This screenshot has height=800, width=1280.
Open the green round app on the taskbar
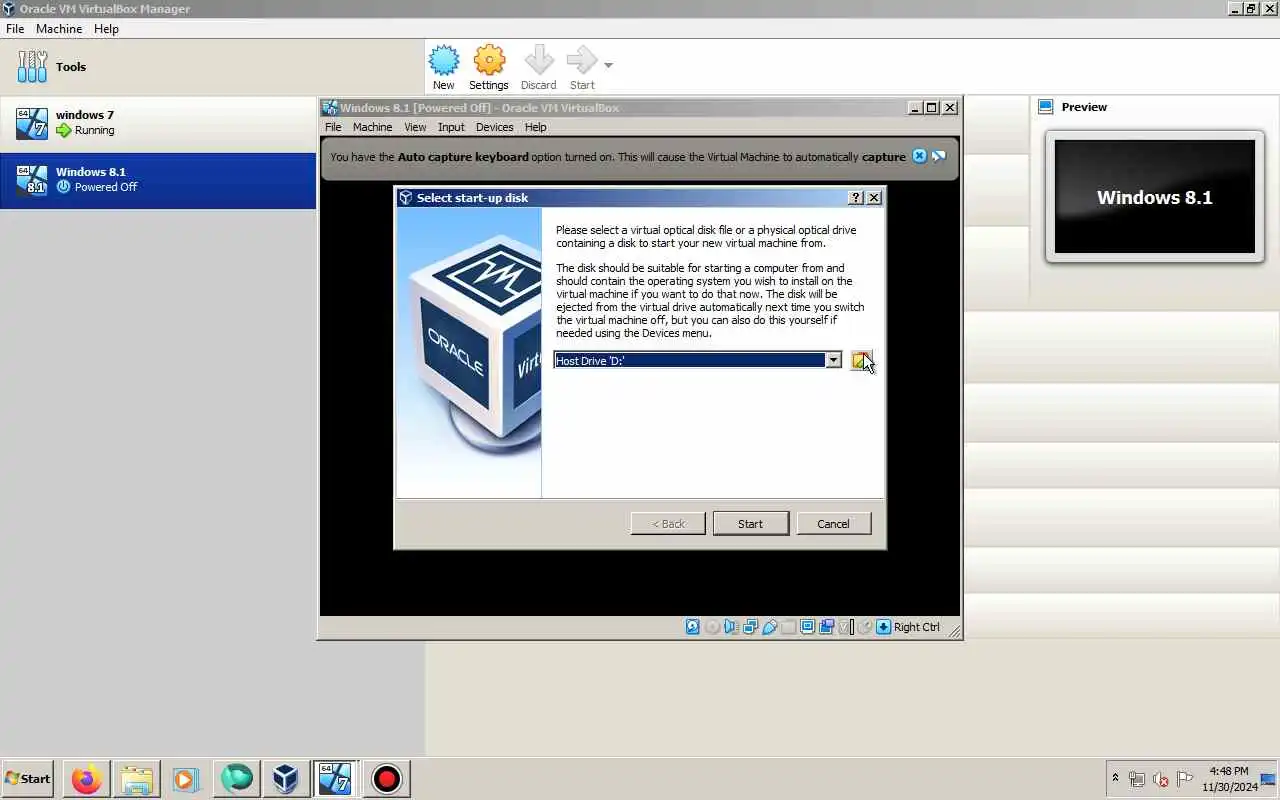point(237,779)
